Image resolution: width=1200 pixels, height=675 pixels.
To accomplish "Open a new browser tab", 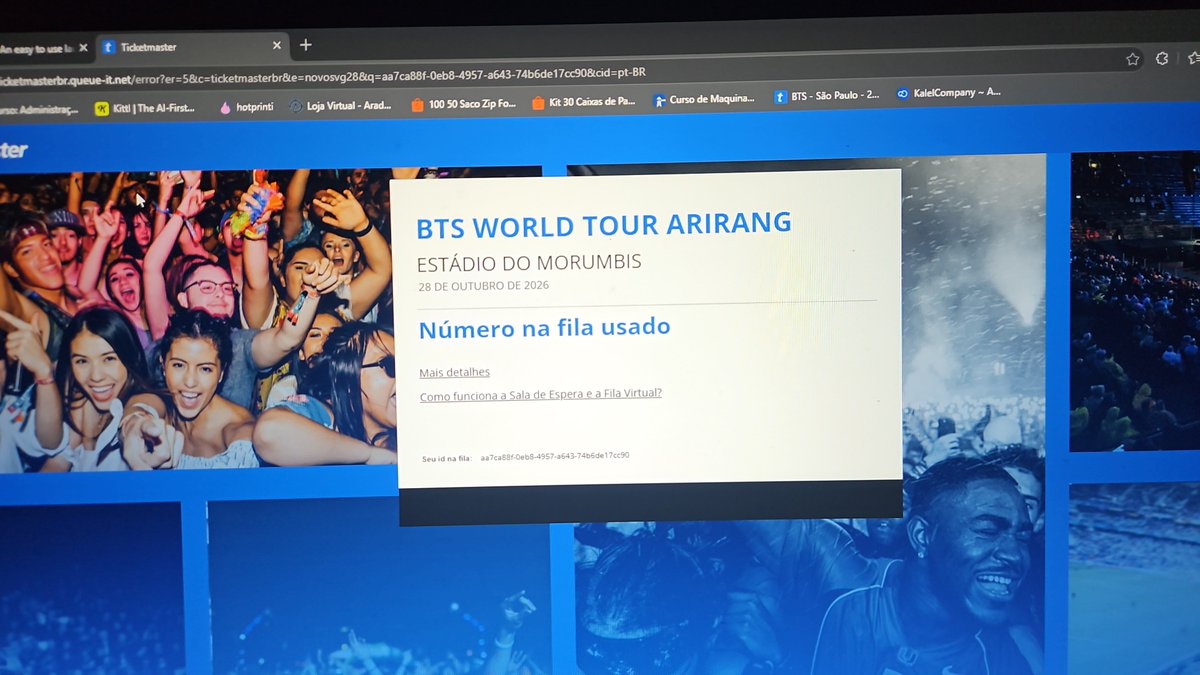I will click(306, 45).
